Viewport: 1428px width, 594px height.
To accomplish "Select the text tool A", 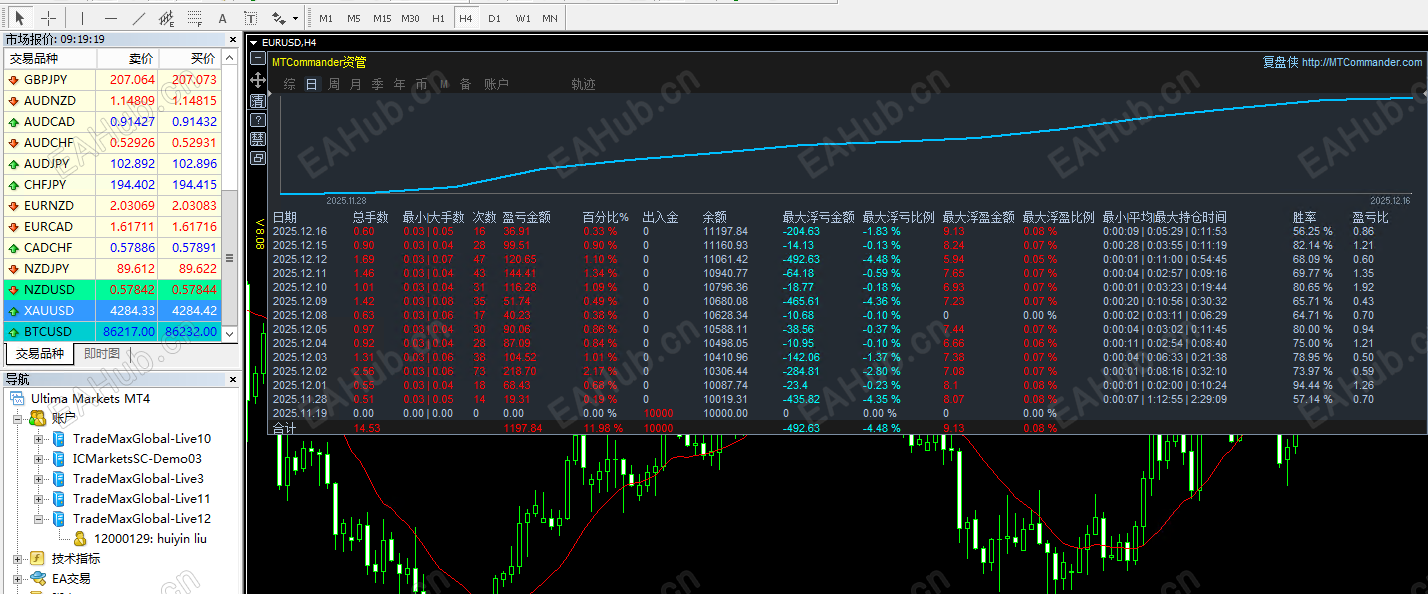I will pos(222,18).
